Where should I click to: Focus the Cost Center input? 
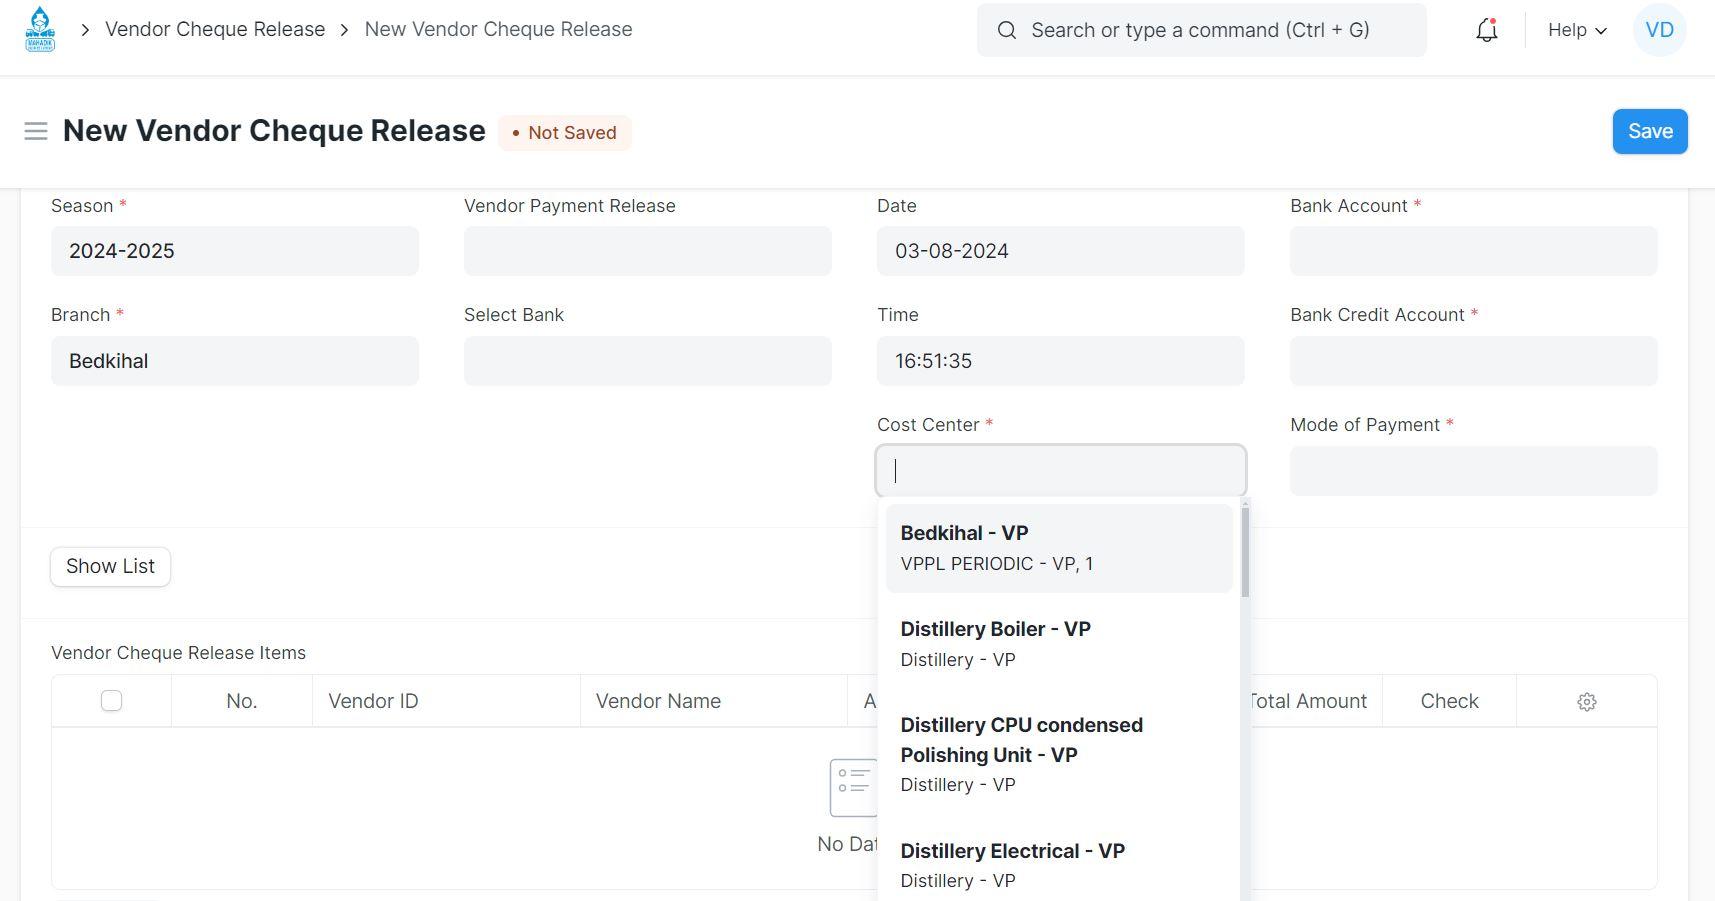click(1060, 471)
